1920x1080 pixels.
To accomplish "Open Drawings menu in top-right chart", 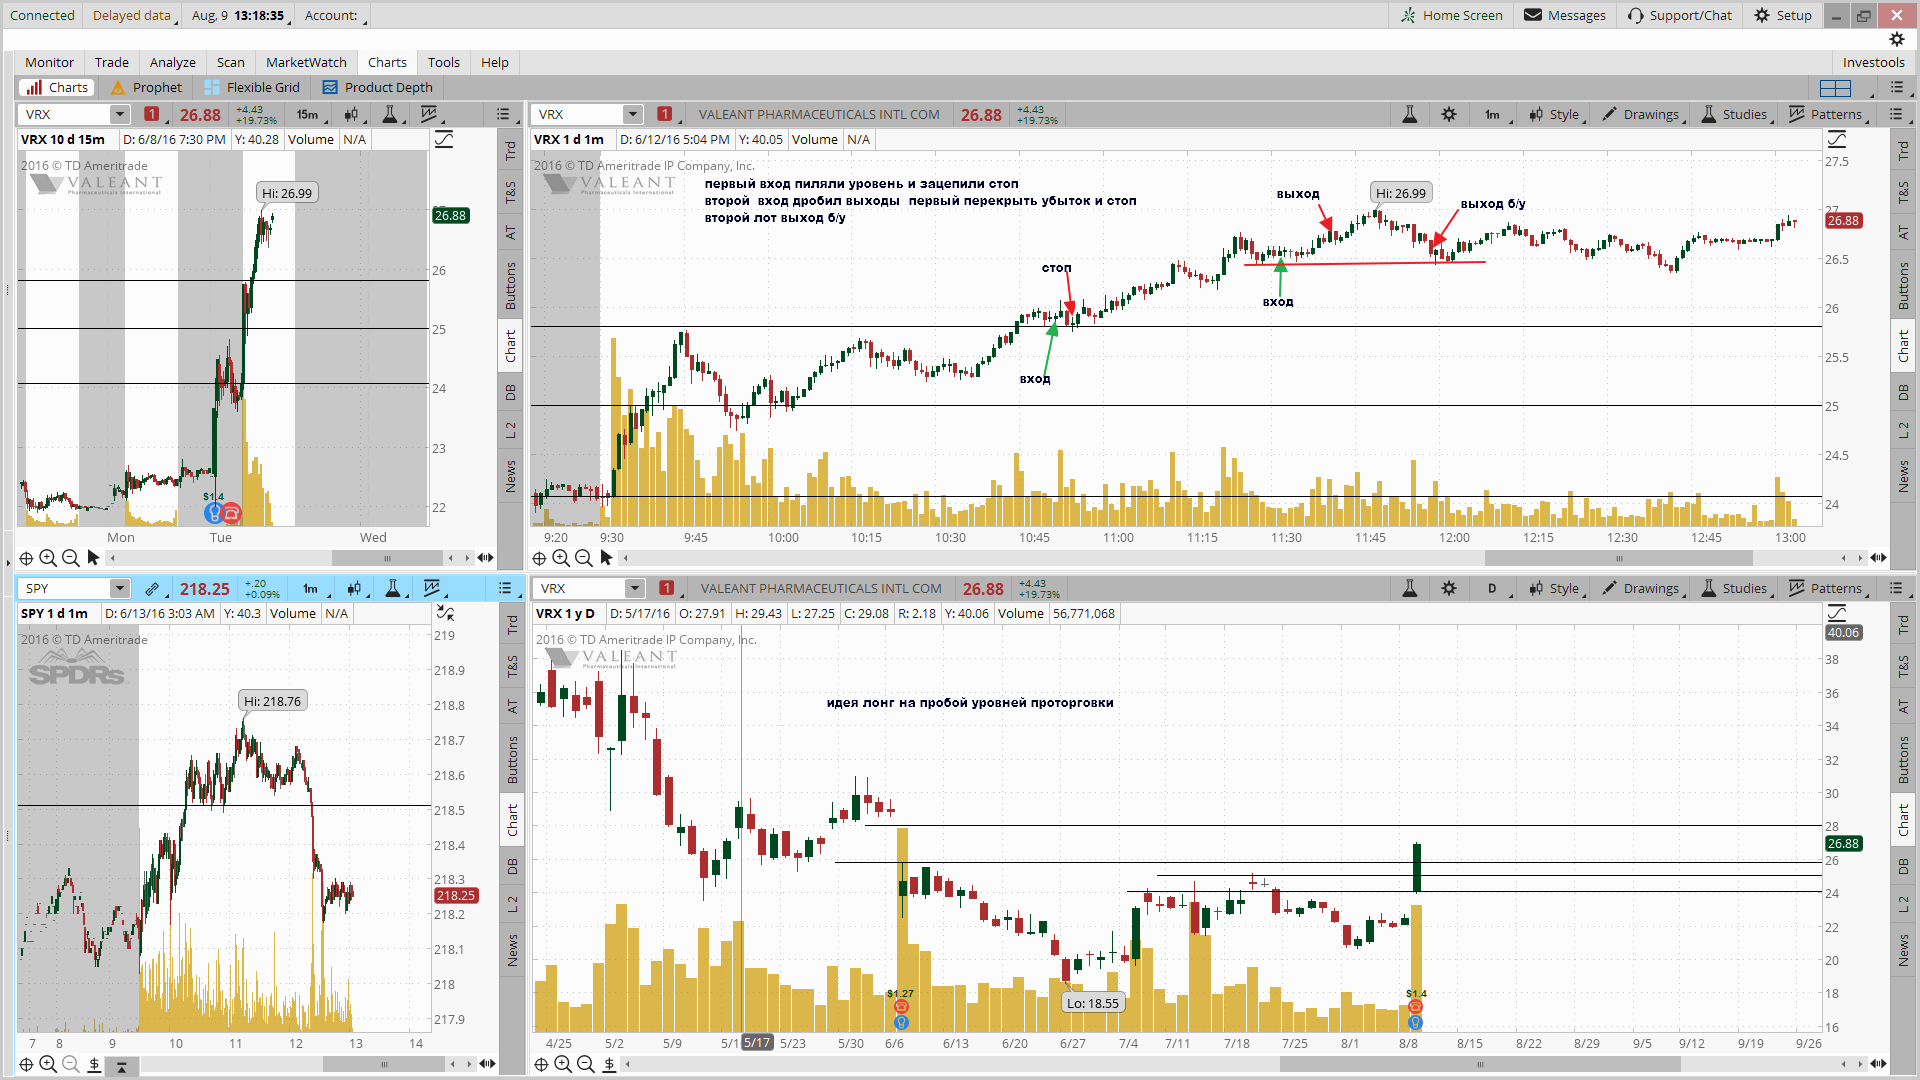I will pos(1643,114).
